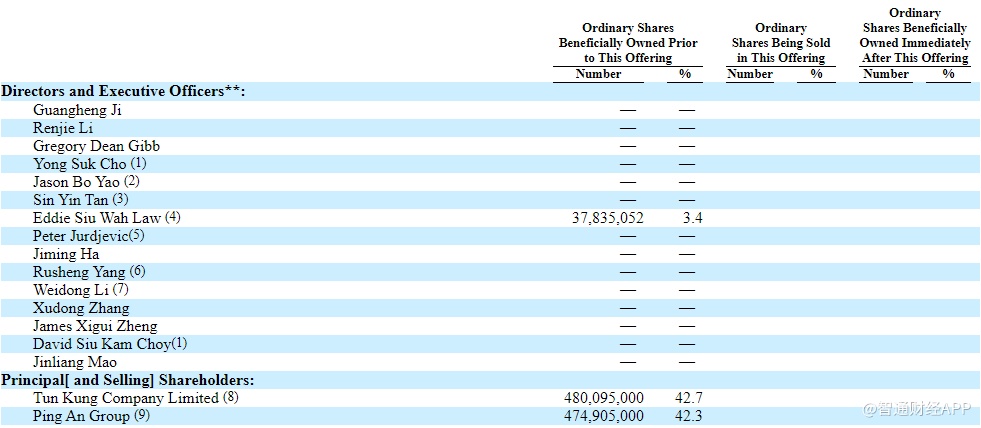The height and width of the screenshot is (428, 981).
Task: Select the 474,905,000 share count
Action: (x=604, y=416)
